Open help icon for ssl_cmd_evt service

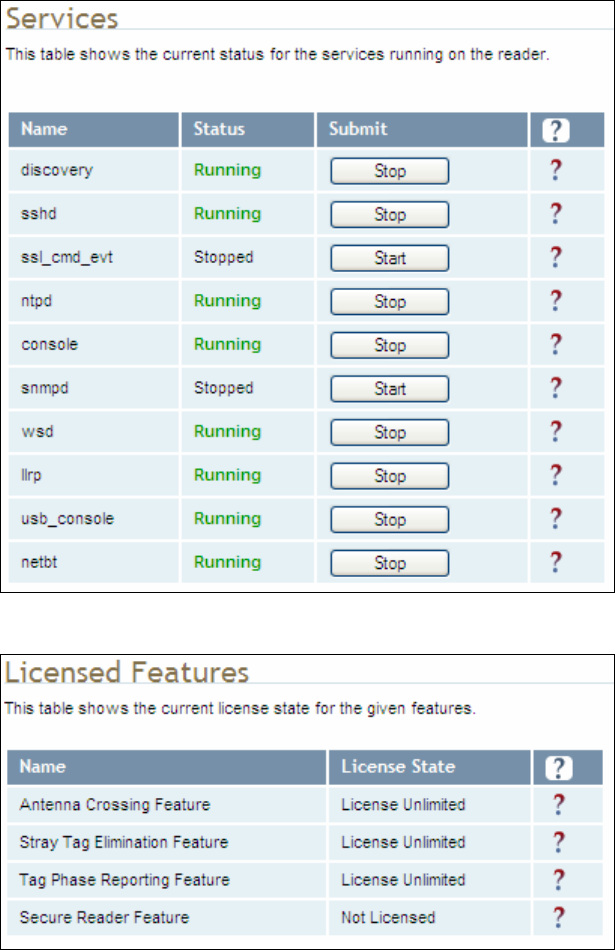pyautogui.click(x=556, y=257)
